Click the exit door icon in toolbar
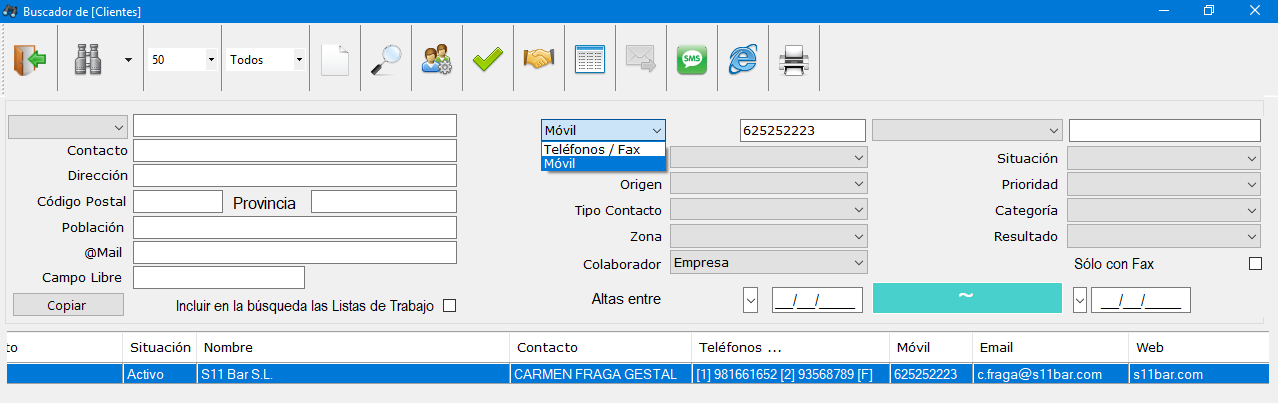1278x403 pixels. [30, 60]
